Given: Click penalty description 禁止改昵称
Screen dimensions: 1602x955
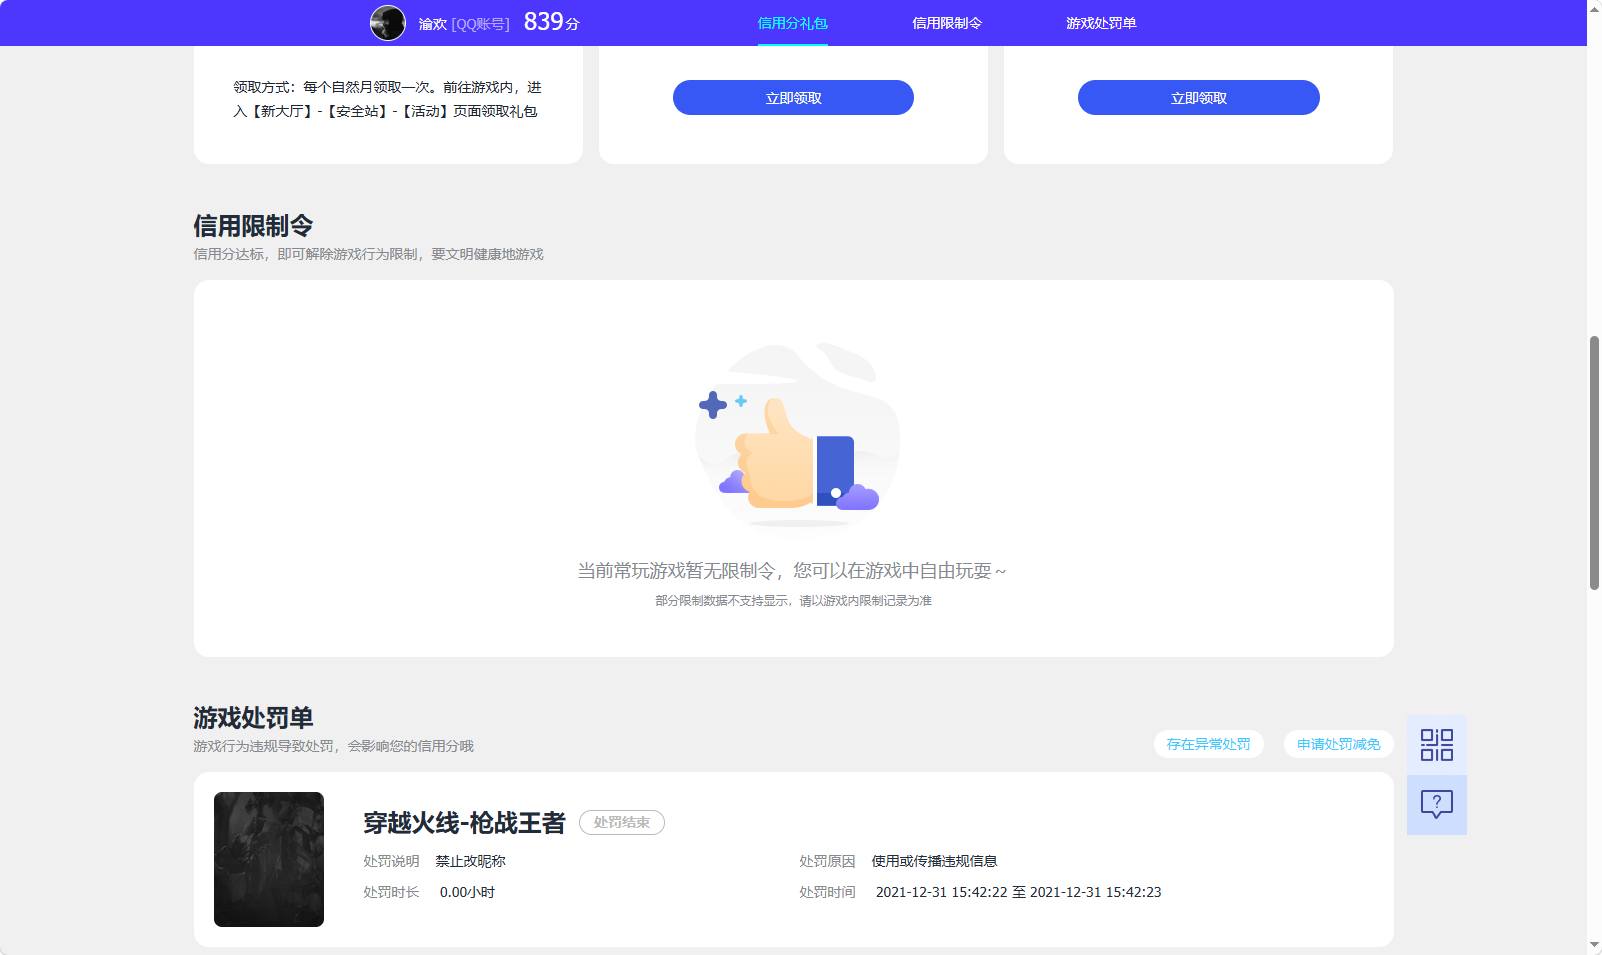Looking at the screenshot, I should (470, 861).
